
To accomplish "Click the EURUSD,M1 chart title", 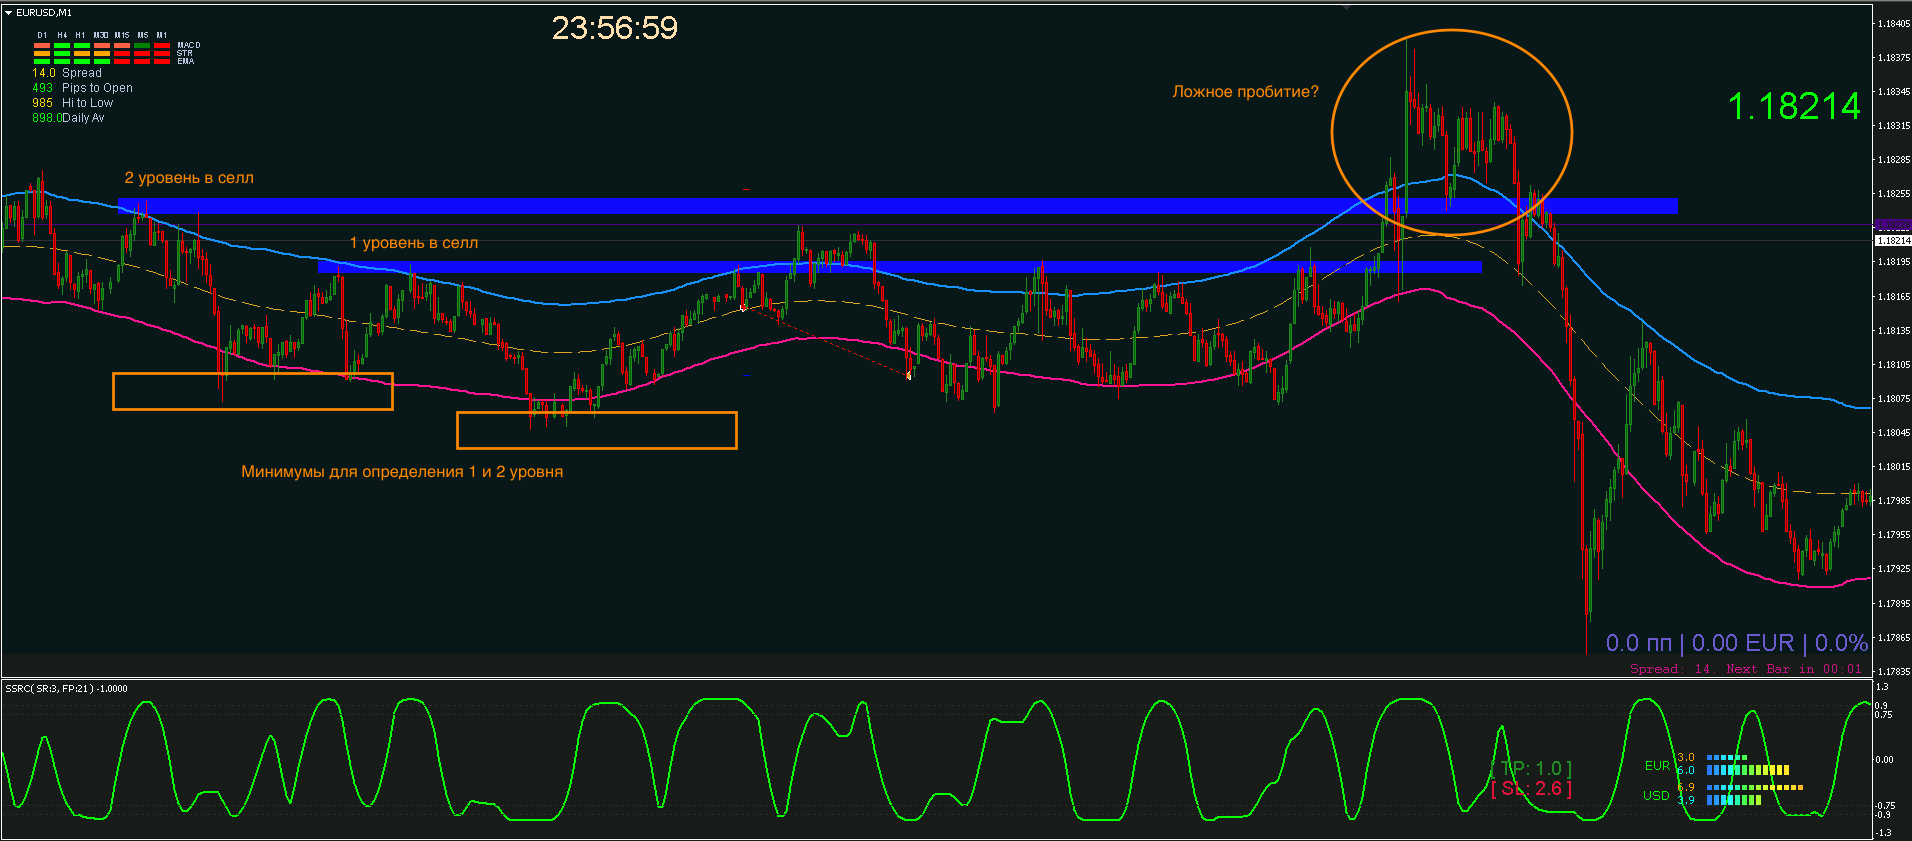I will tap(44, 13).
